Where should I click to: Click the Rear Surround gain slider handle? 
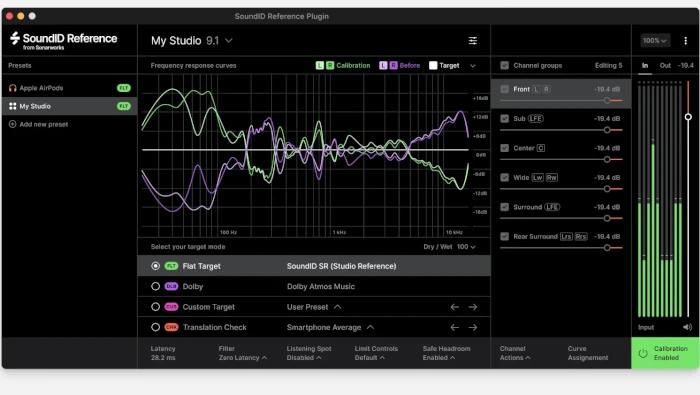[607, 248]
